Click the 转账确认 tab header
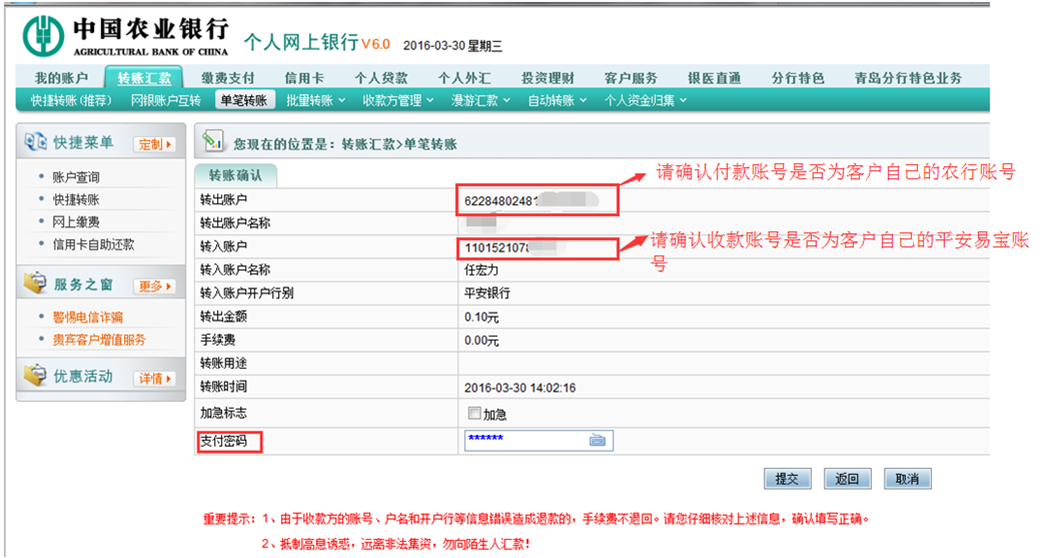This screenshot has width=1045, height=558. click(235, 175)
